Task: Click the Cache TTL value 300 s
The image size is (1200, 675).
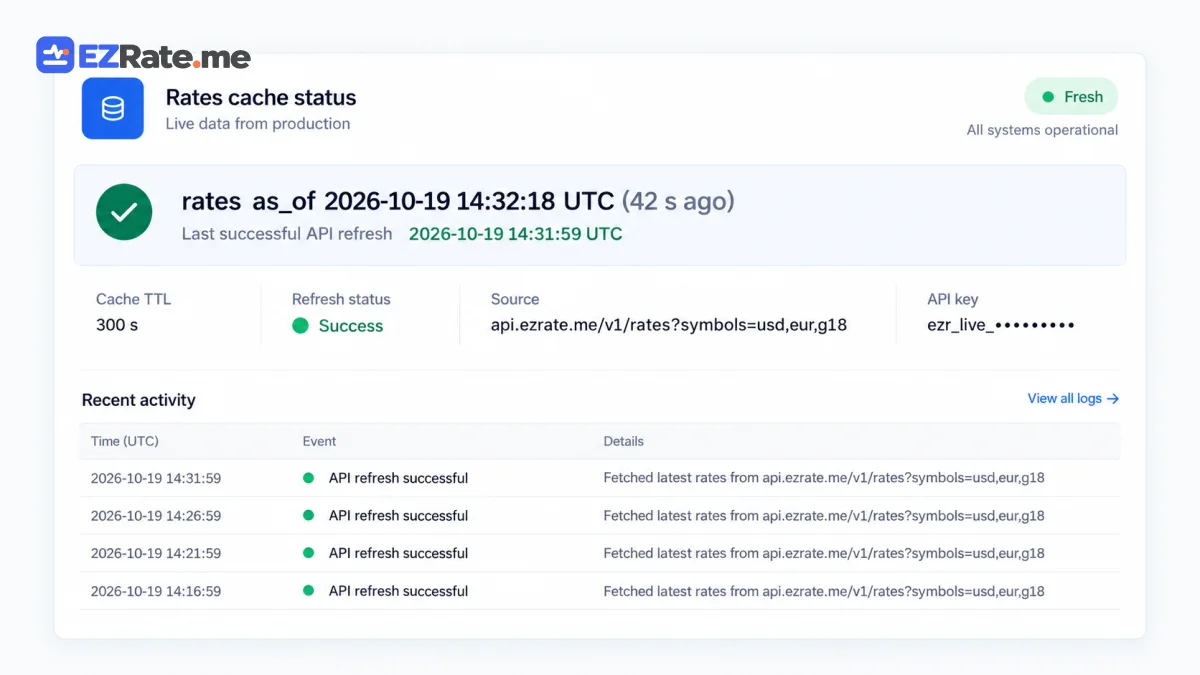Action: point(117,325)
